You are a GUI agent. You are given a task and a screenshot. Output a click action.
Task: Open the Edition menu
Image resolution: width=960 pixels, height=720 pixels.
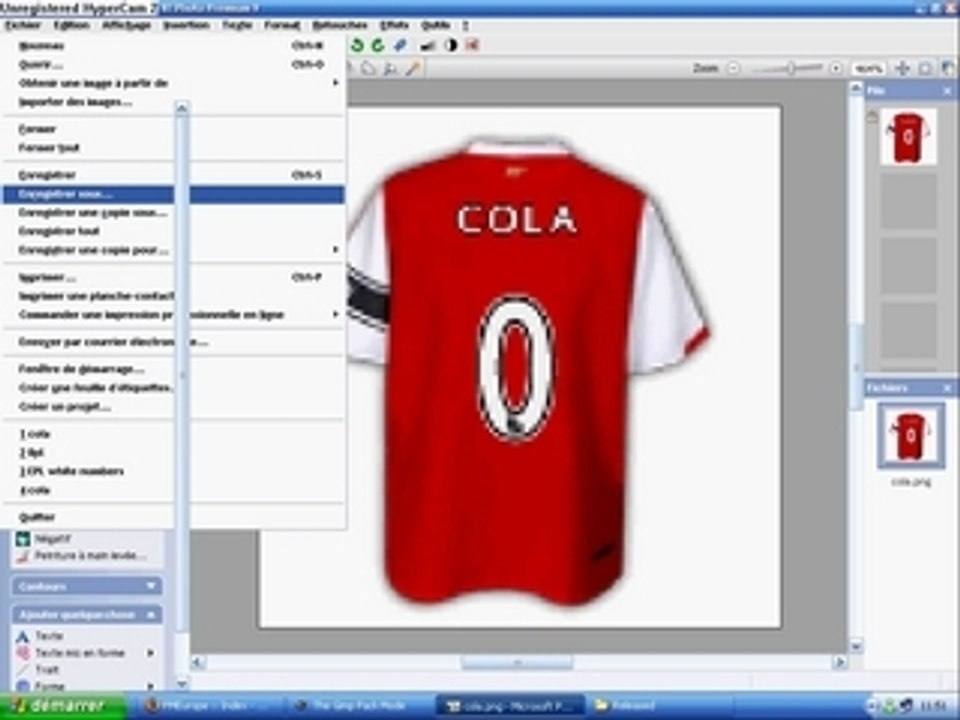(72, 25)
